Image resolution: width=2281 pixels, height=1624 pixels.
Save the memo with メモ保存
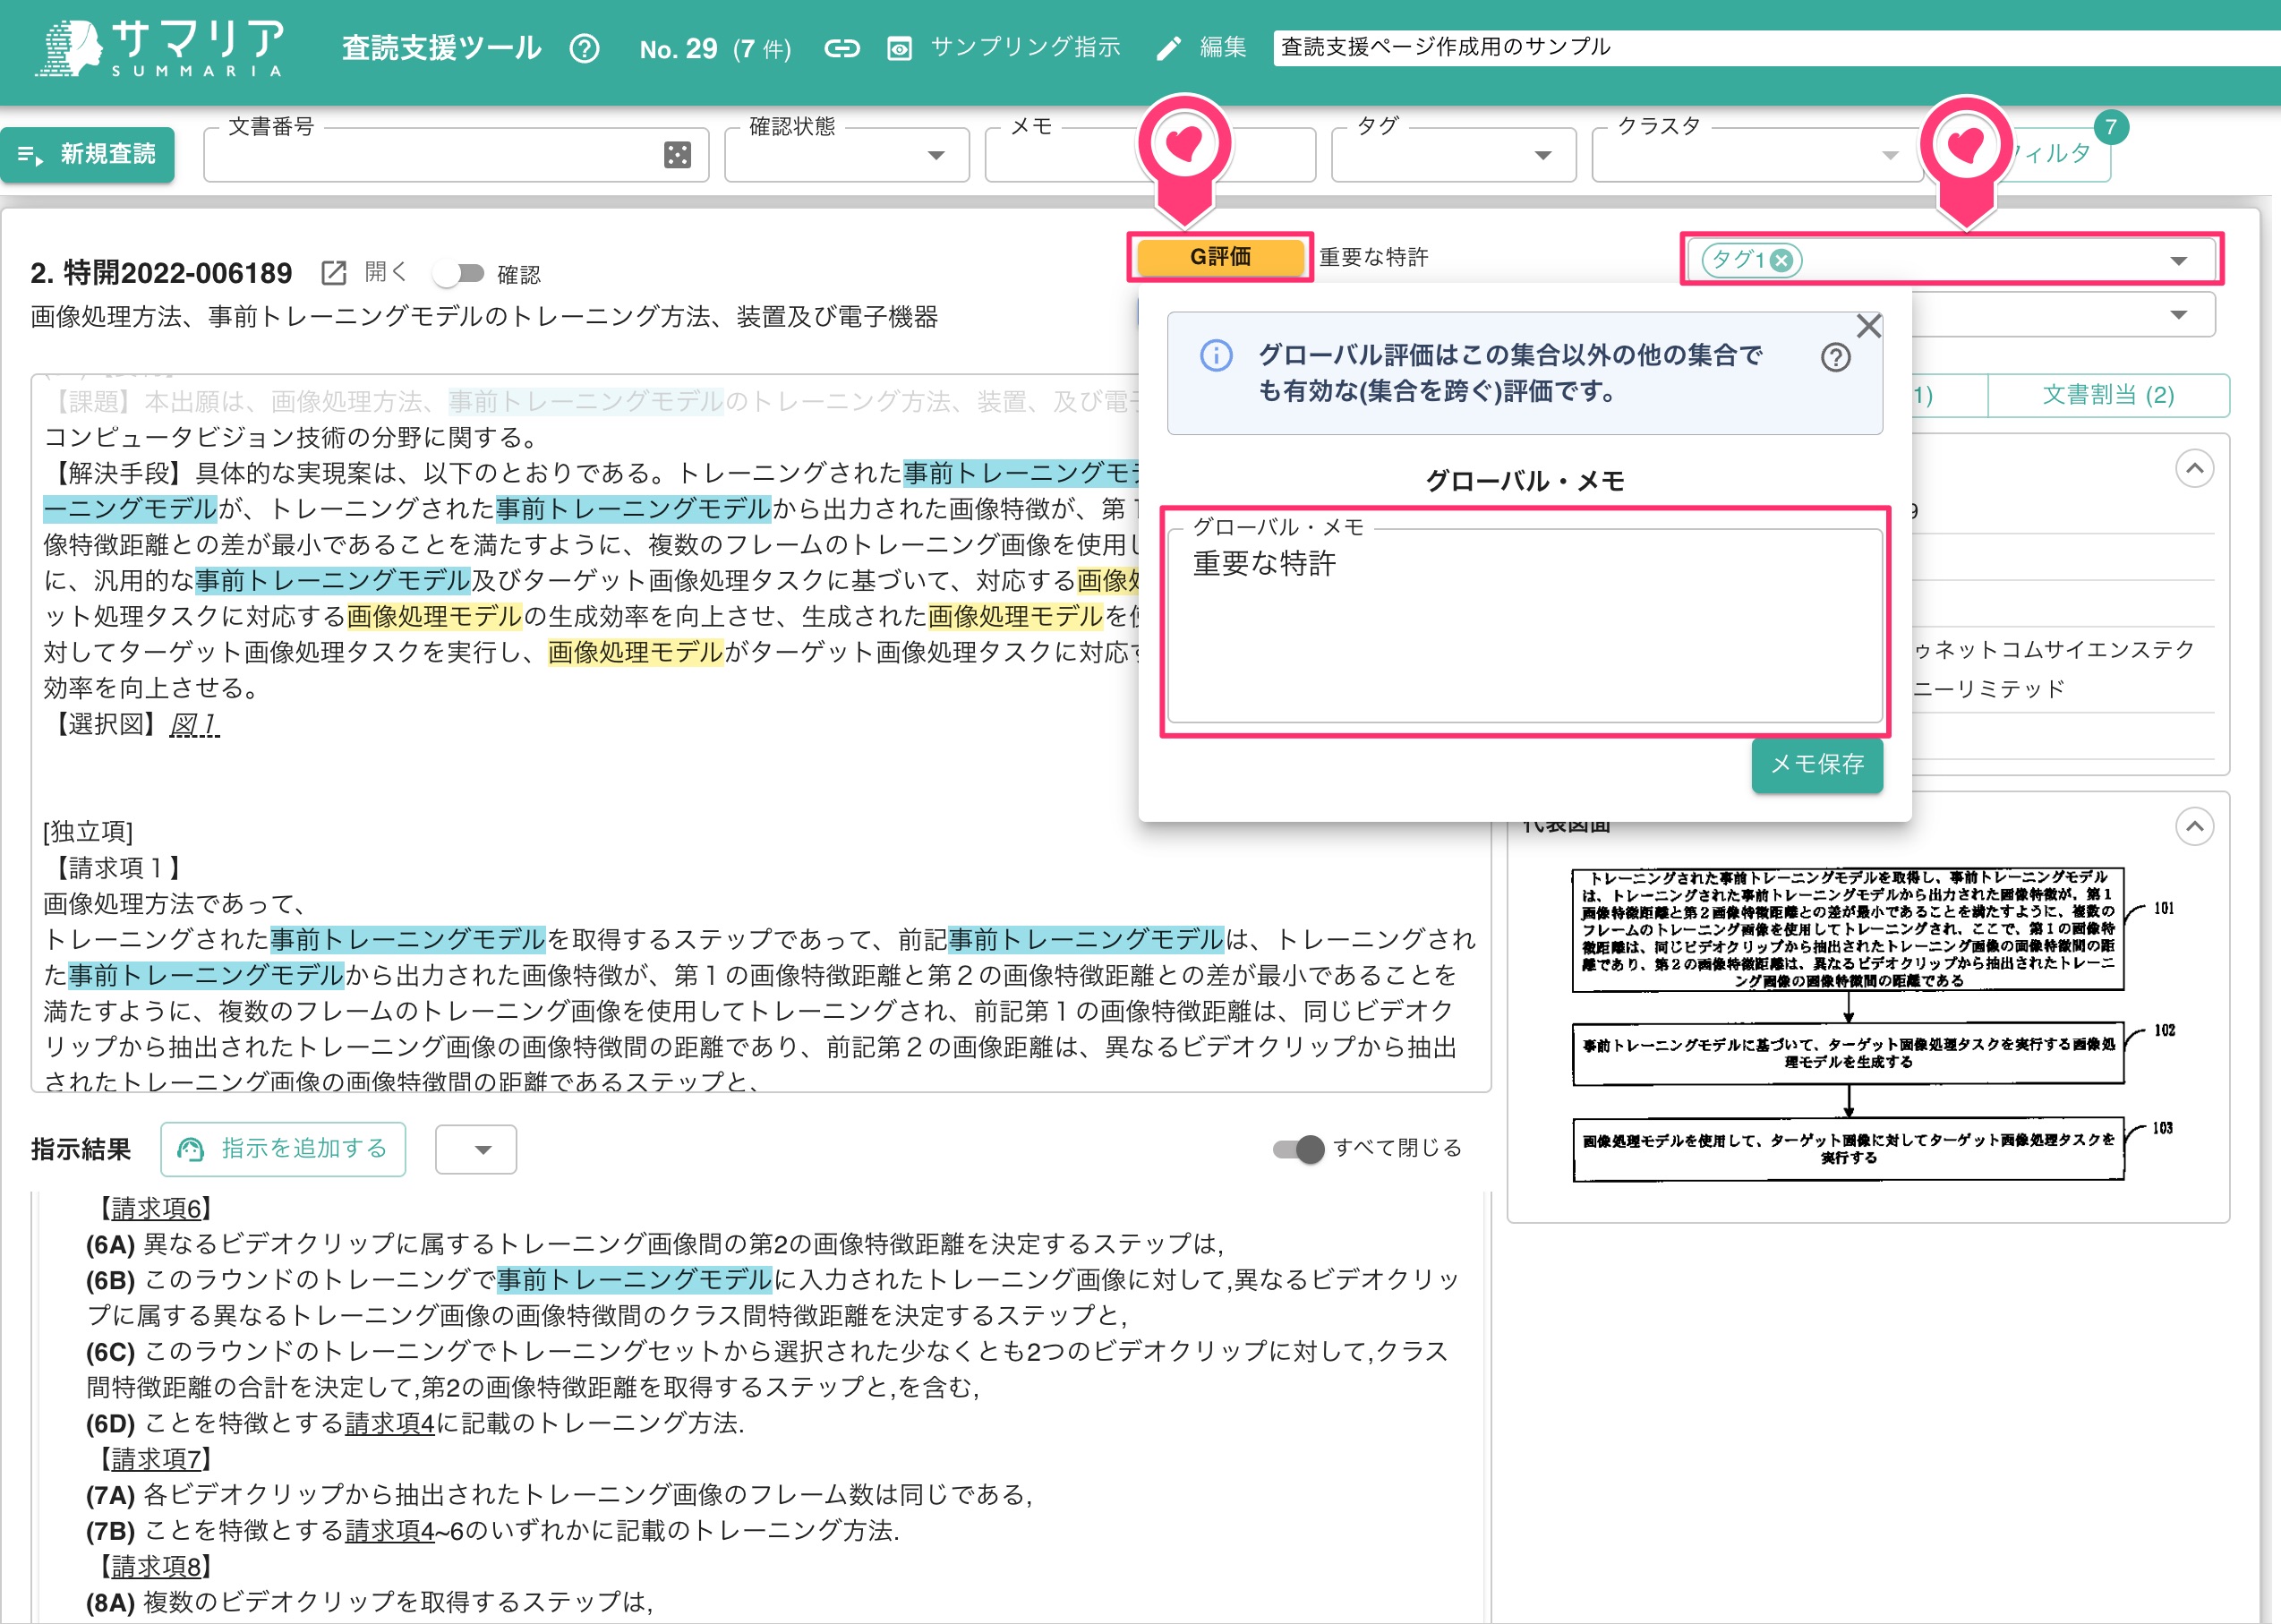1816,765
